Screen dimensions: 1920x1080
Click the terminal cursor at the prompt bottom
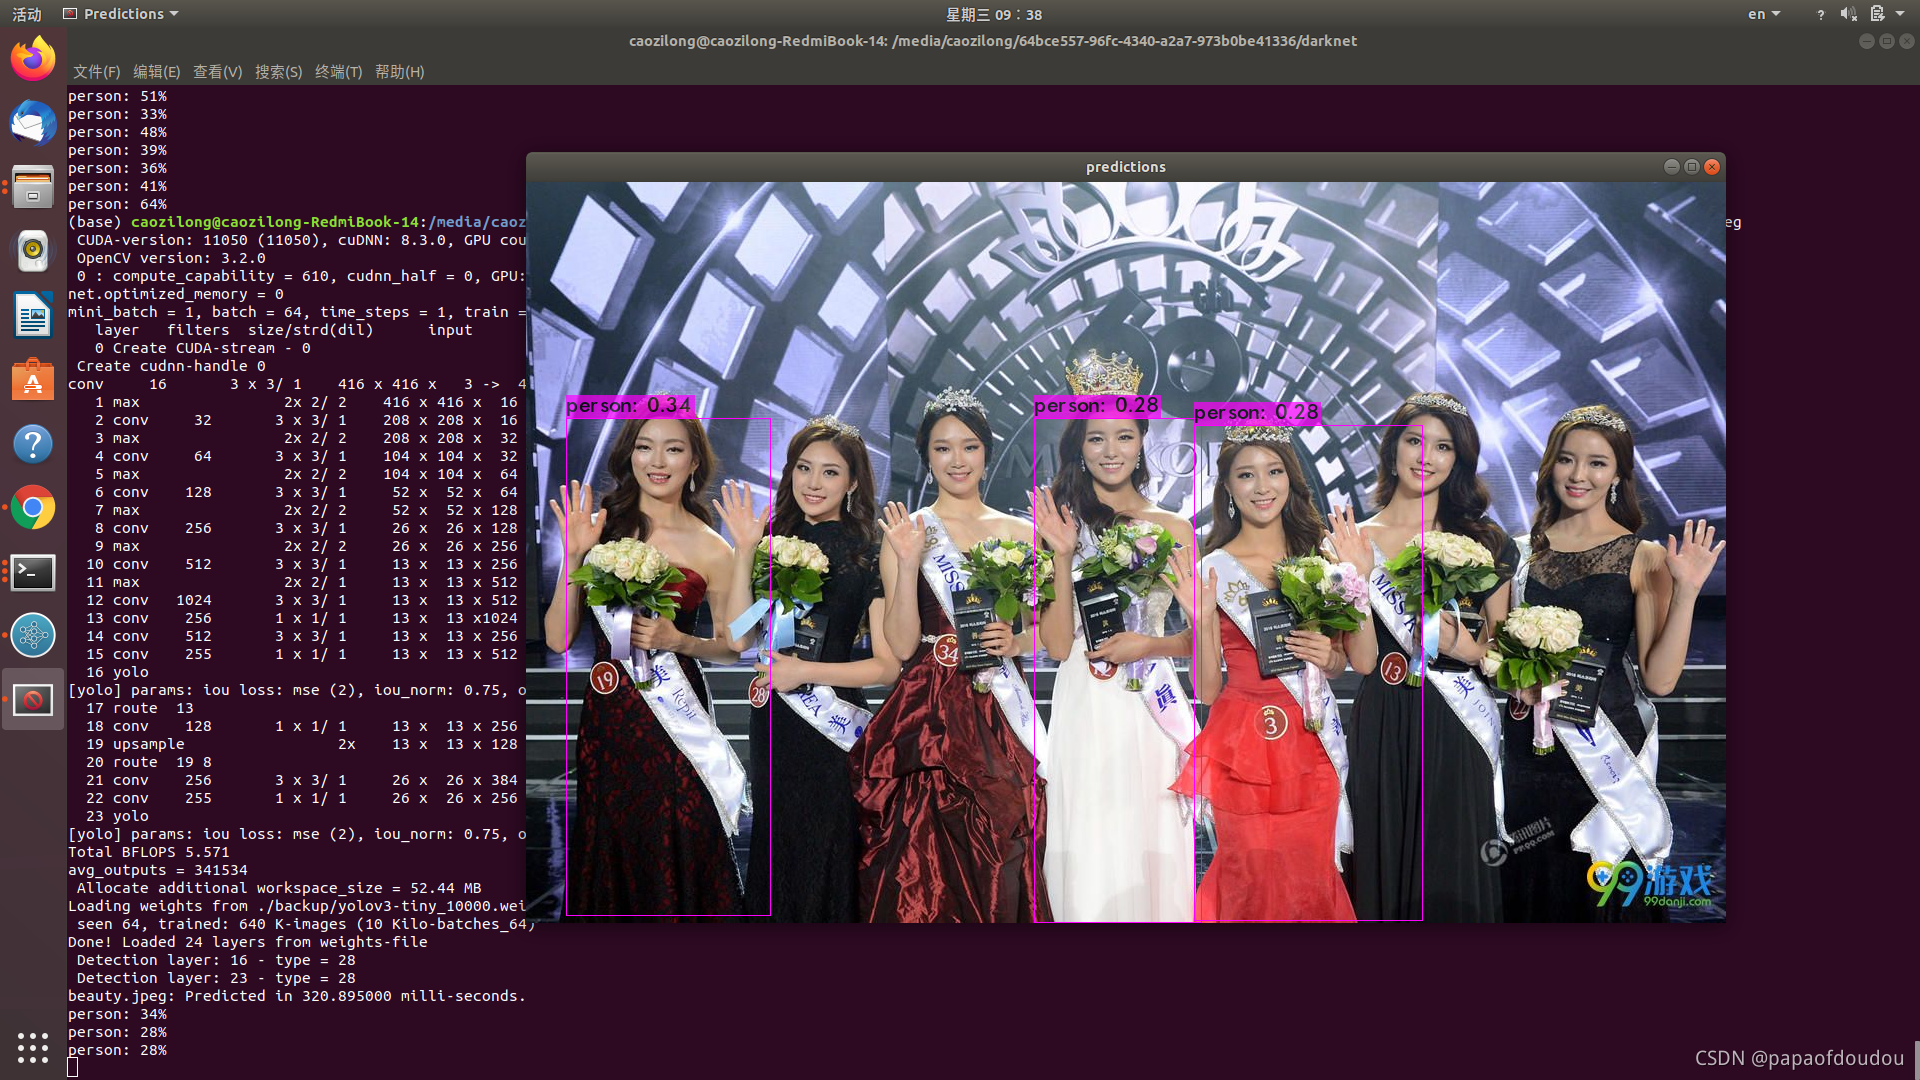73,1067
